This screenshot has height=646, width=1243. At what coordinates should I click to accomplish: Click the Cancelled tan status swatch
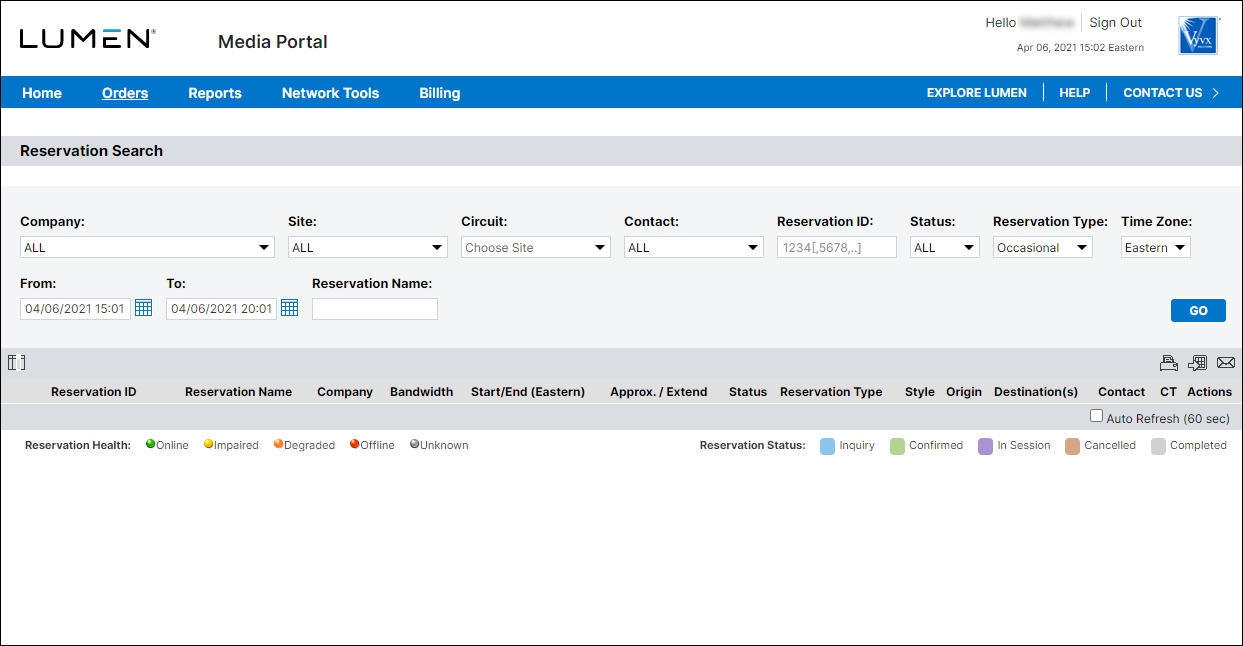1073,446
